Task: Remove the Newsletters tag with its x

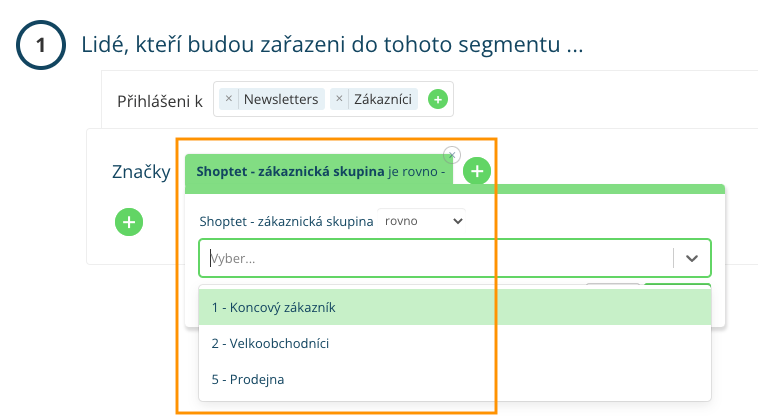Action: [x=229, y=99]
